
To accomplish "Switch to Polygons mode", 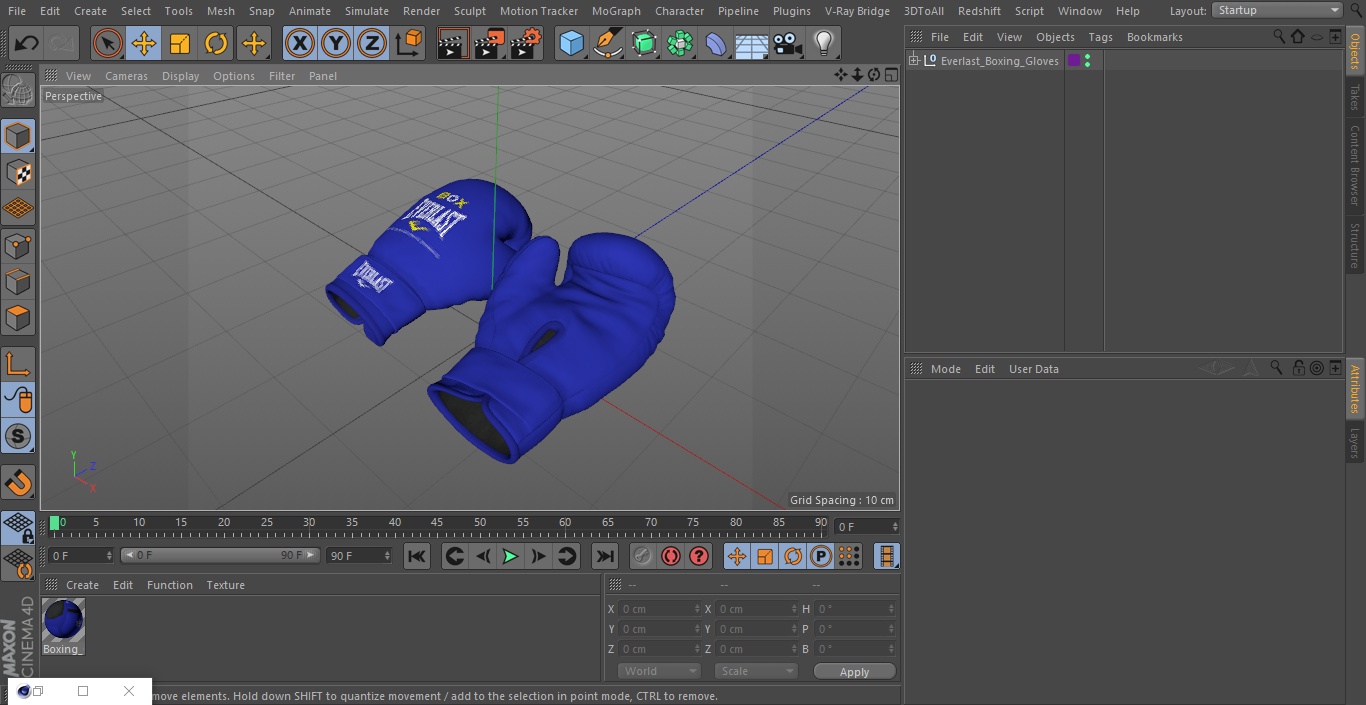I will tap(18, 318).
